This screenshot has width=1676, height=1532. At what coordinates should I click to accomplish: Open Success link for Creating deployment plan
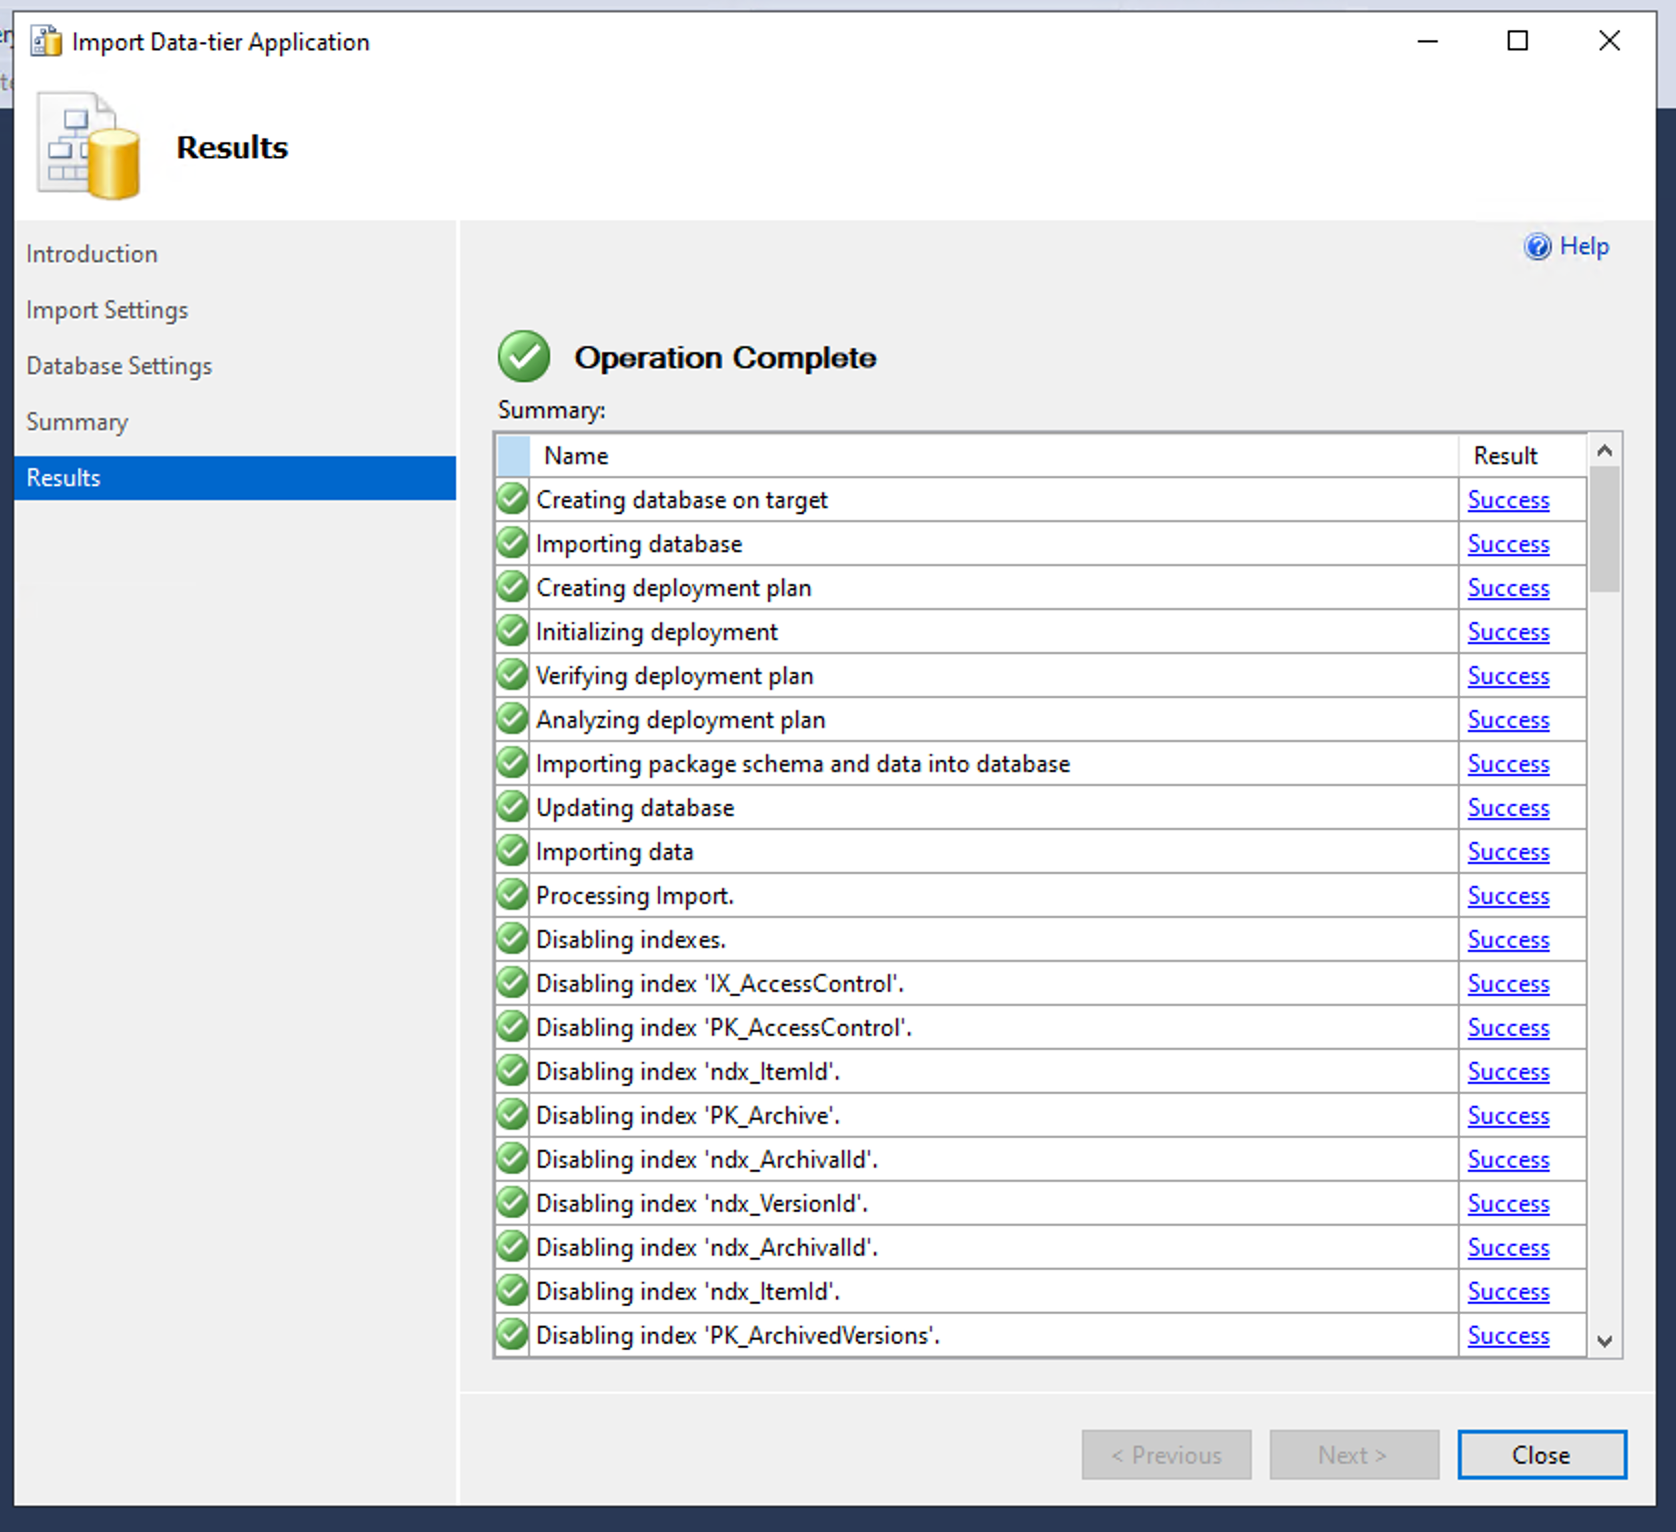coord(1508,588)
